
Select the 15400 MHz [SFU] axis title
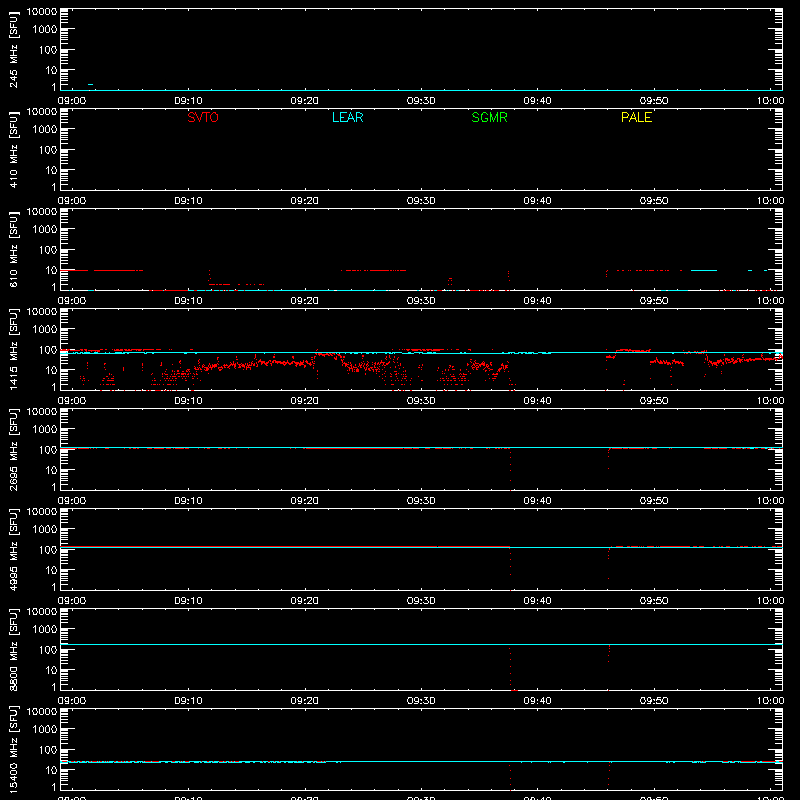coord(14,749)
